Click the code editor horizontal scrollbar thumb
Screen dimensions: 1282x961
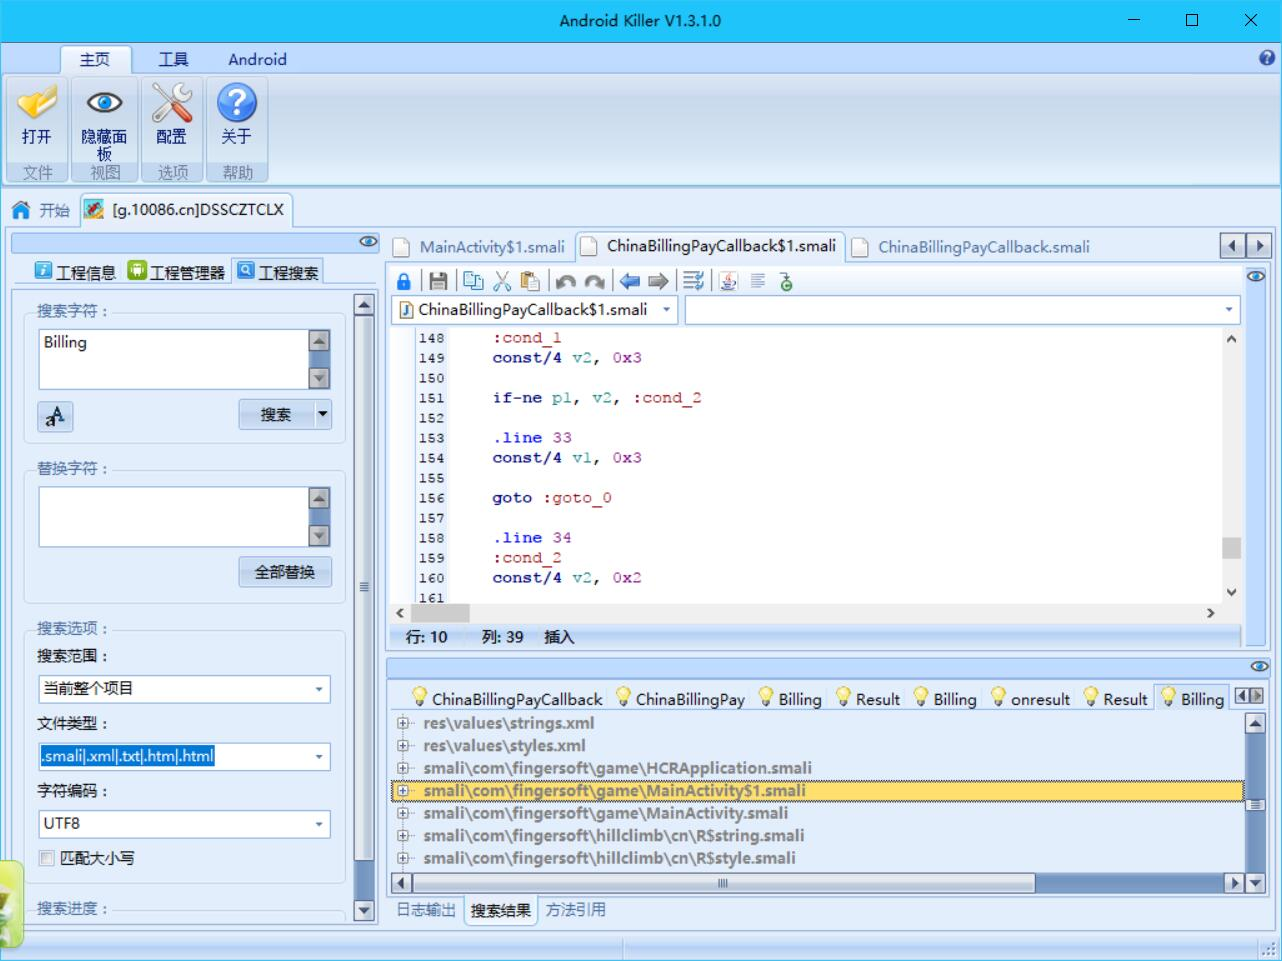tap(440, 613)
